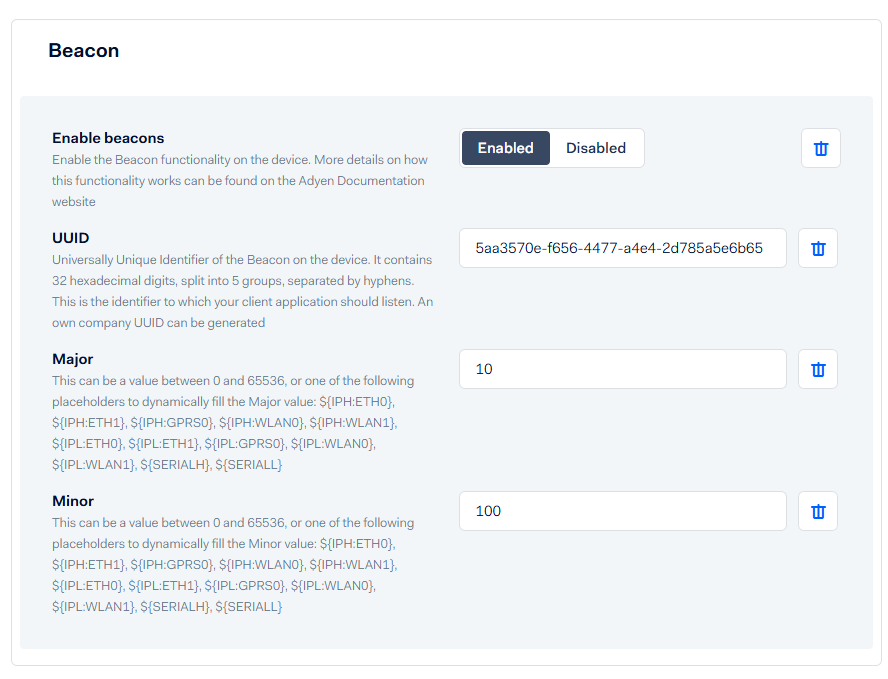Image resolution: width=888 pixels, height=679 pixels.
Task: Click the Major label
Action: [72, 359]
